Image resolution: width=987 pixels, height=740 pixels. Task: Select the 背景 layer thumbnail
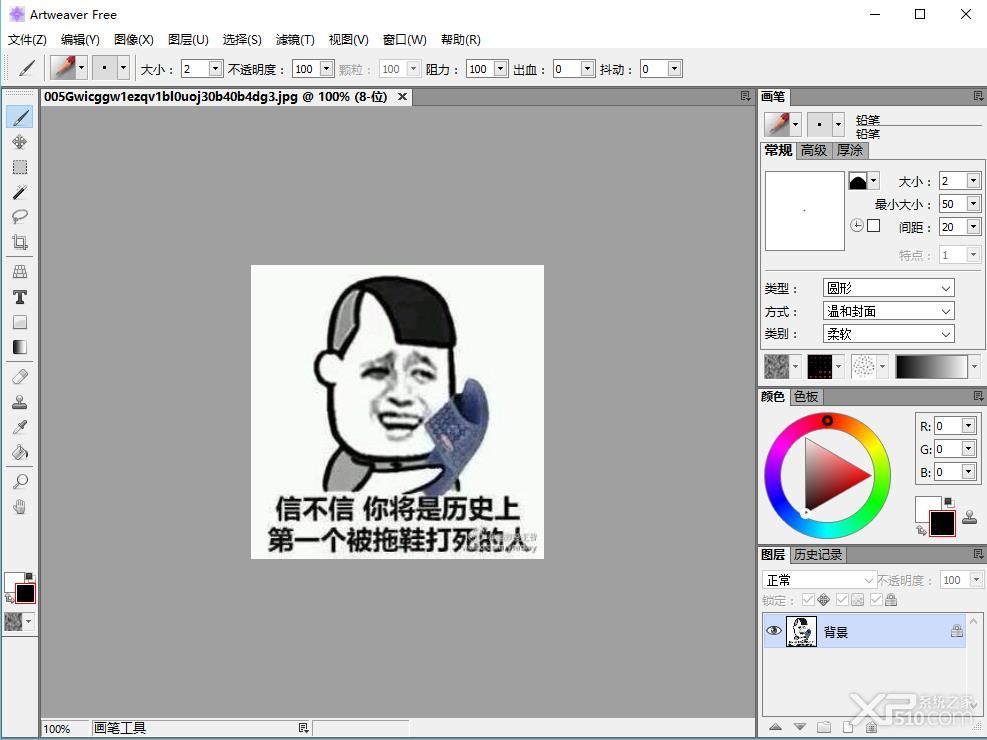pyautogui.click(x=801, y=631)
